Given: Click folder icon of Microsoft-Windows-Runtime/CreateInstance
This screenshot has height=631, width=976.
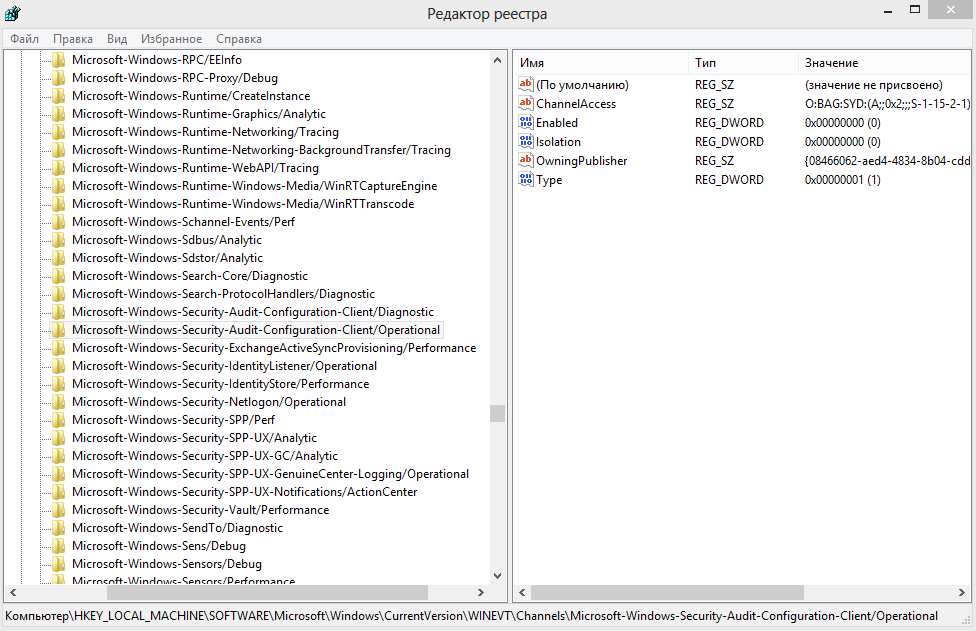Looking at the screenshot, I should pos(59,96).
